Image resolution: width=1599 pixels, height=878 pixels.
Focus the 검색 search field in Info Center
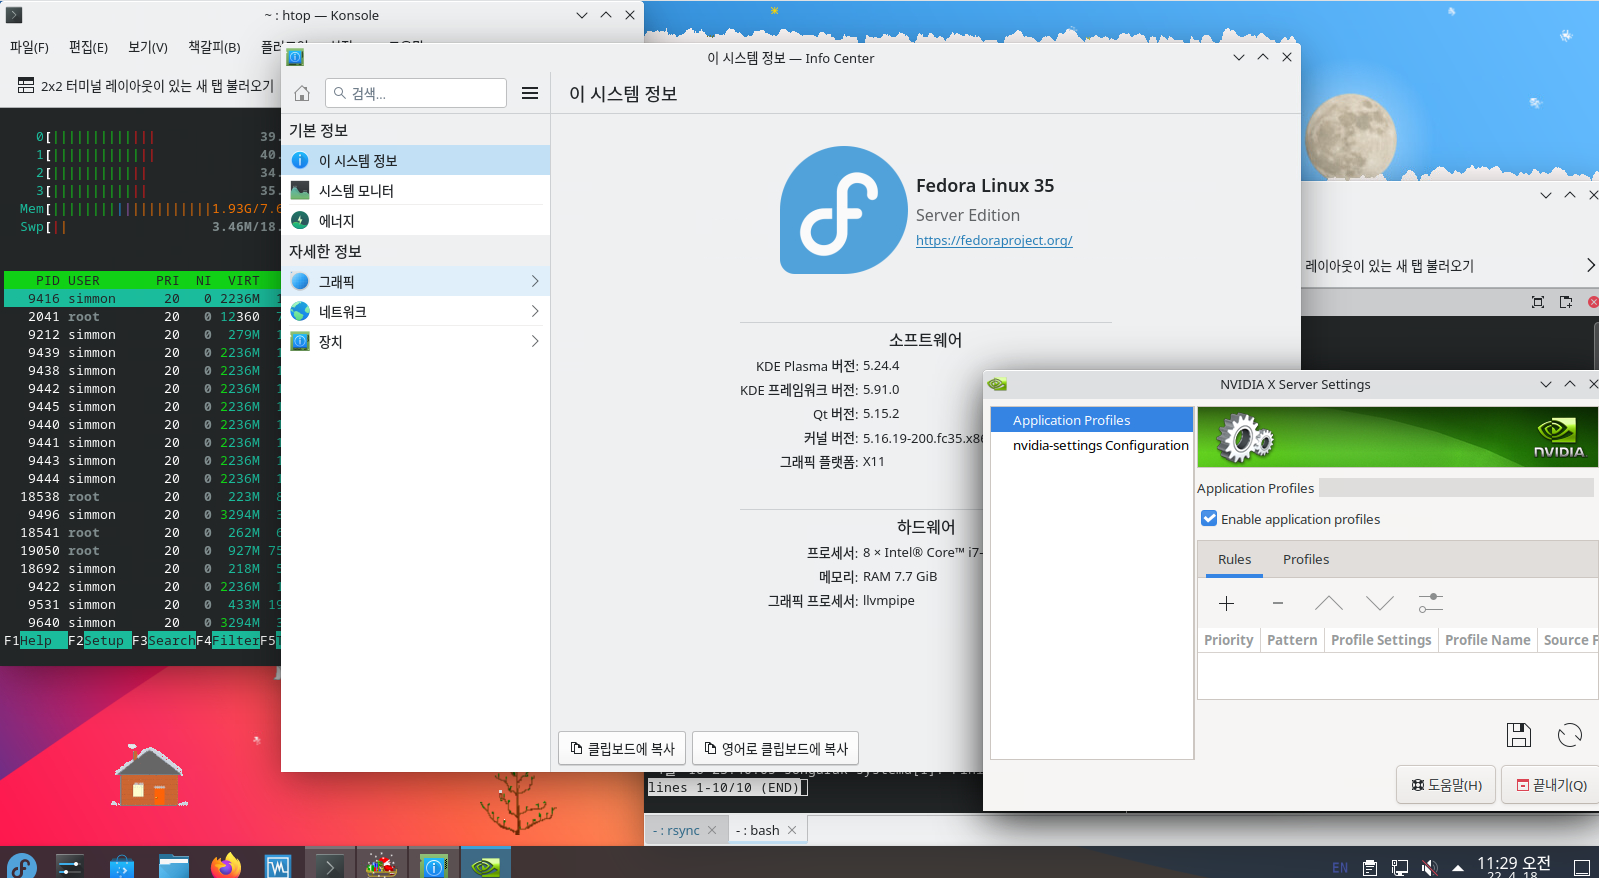point(416,93)
